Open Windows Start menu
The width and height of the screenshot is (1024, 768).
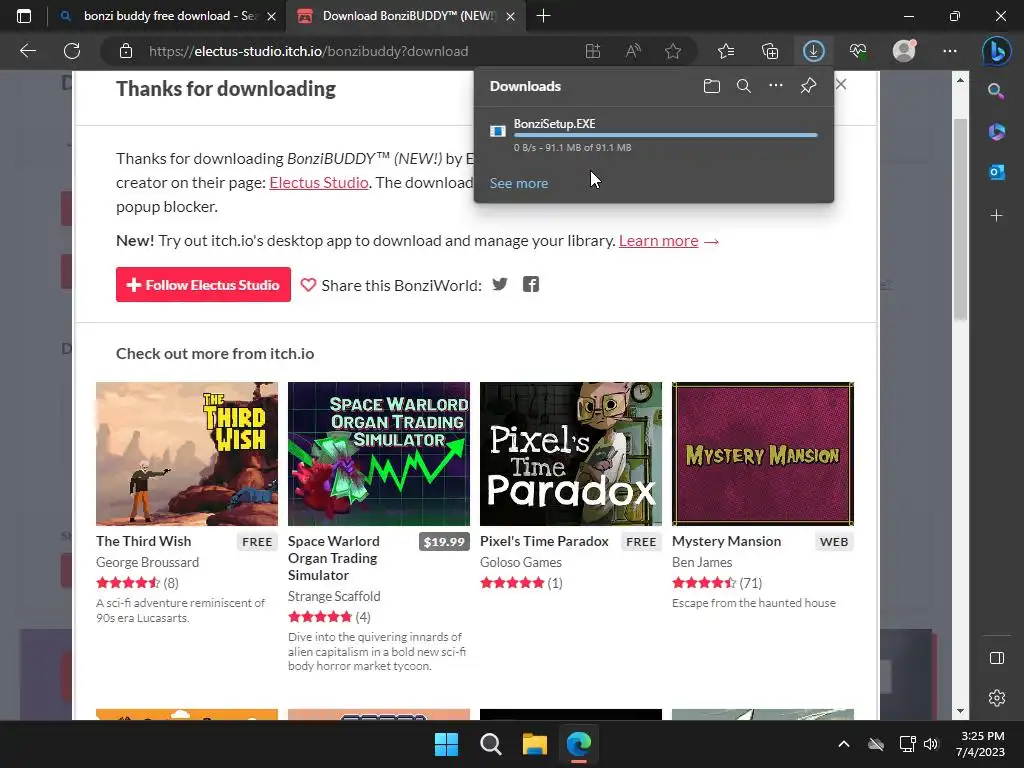[x=447, y=744]
